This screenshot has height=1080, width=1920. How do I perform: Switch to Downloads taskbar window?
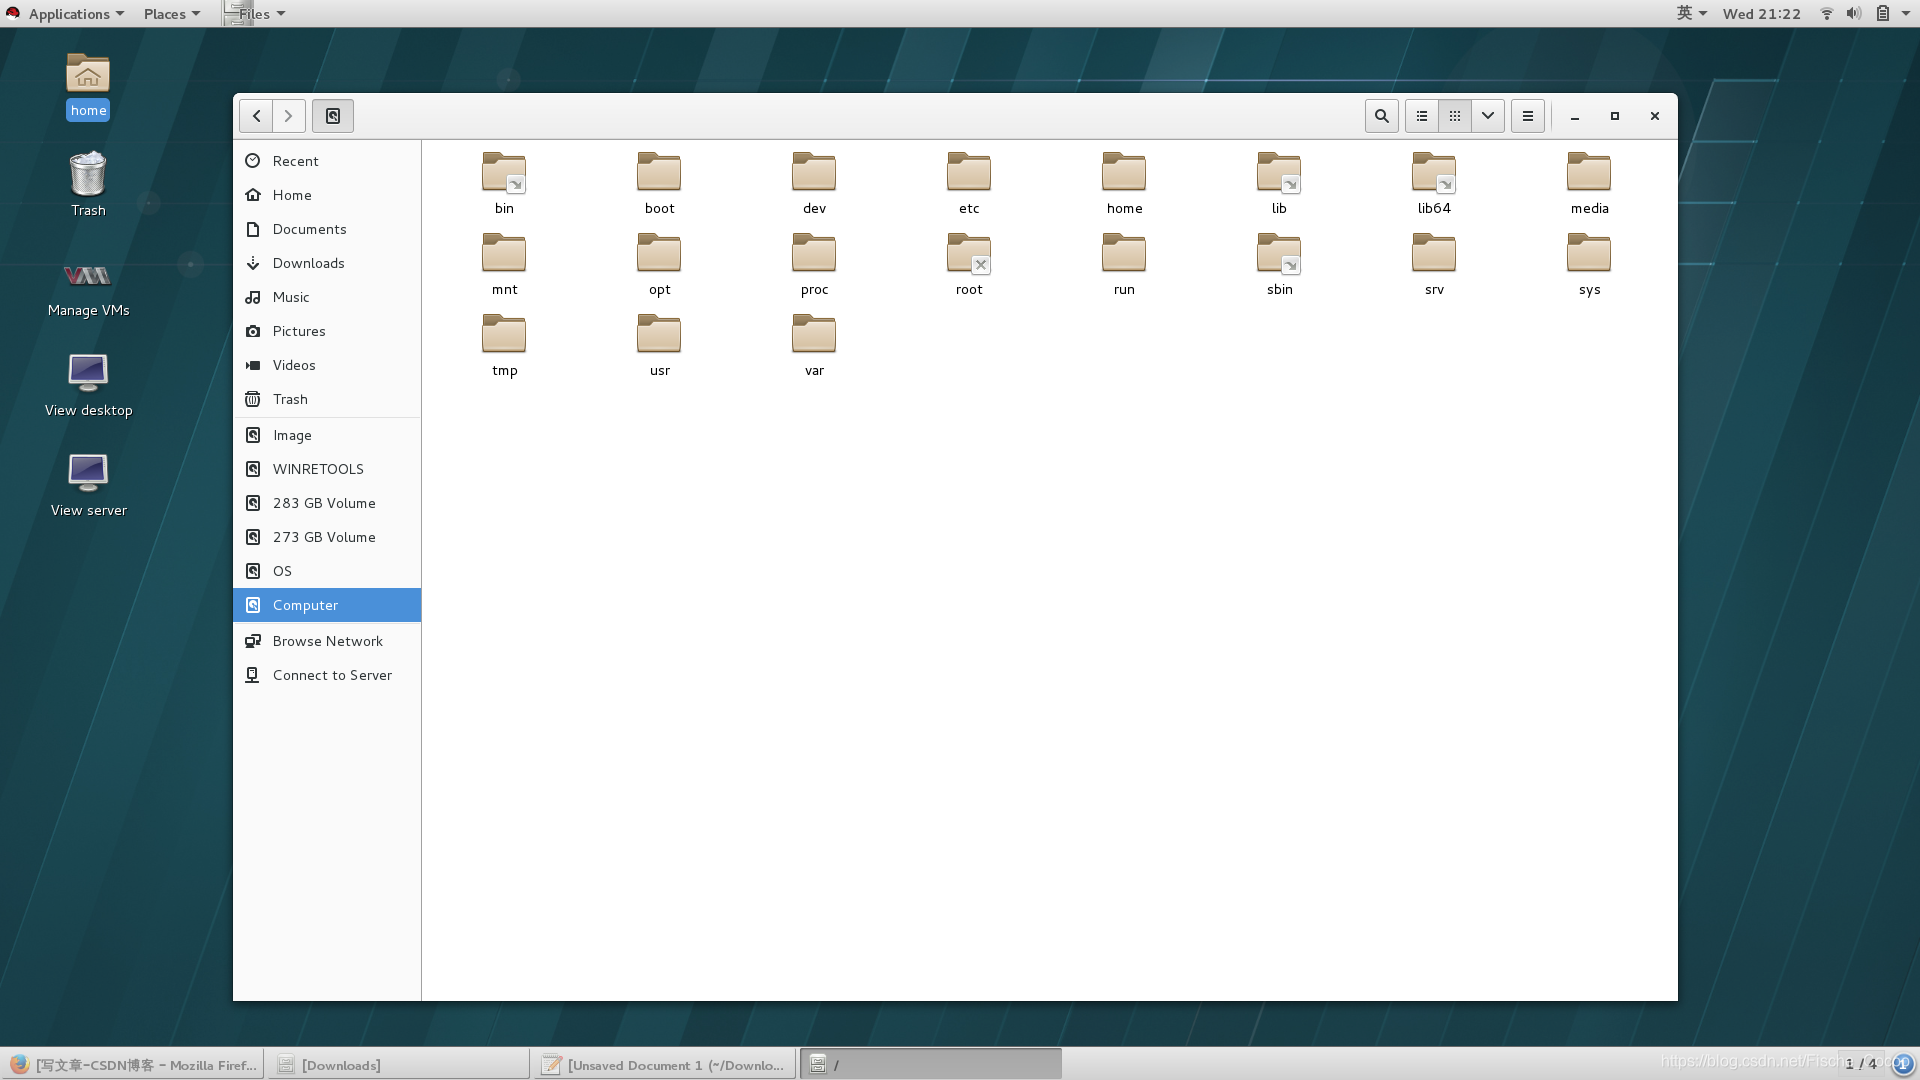(398, 1065)
